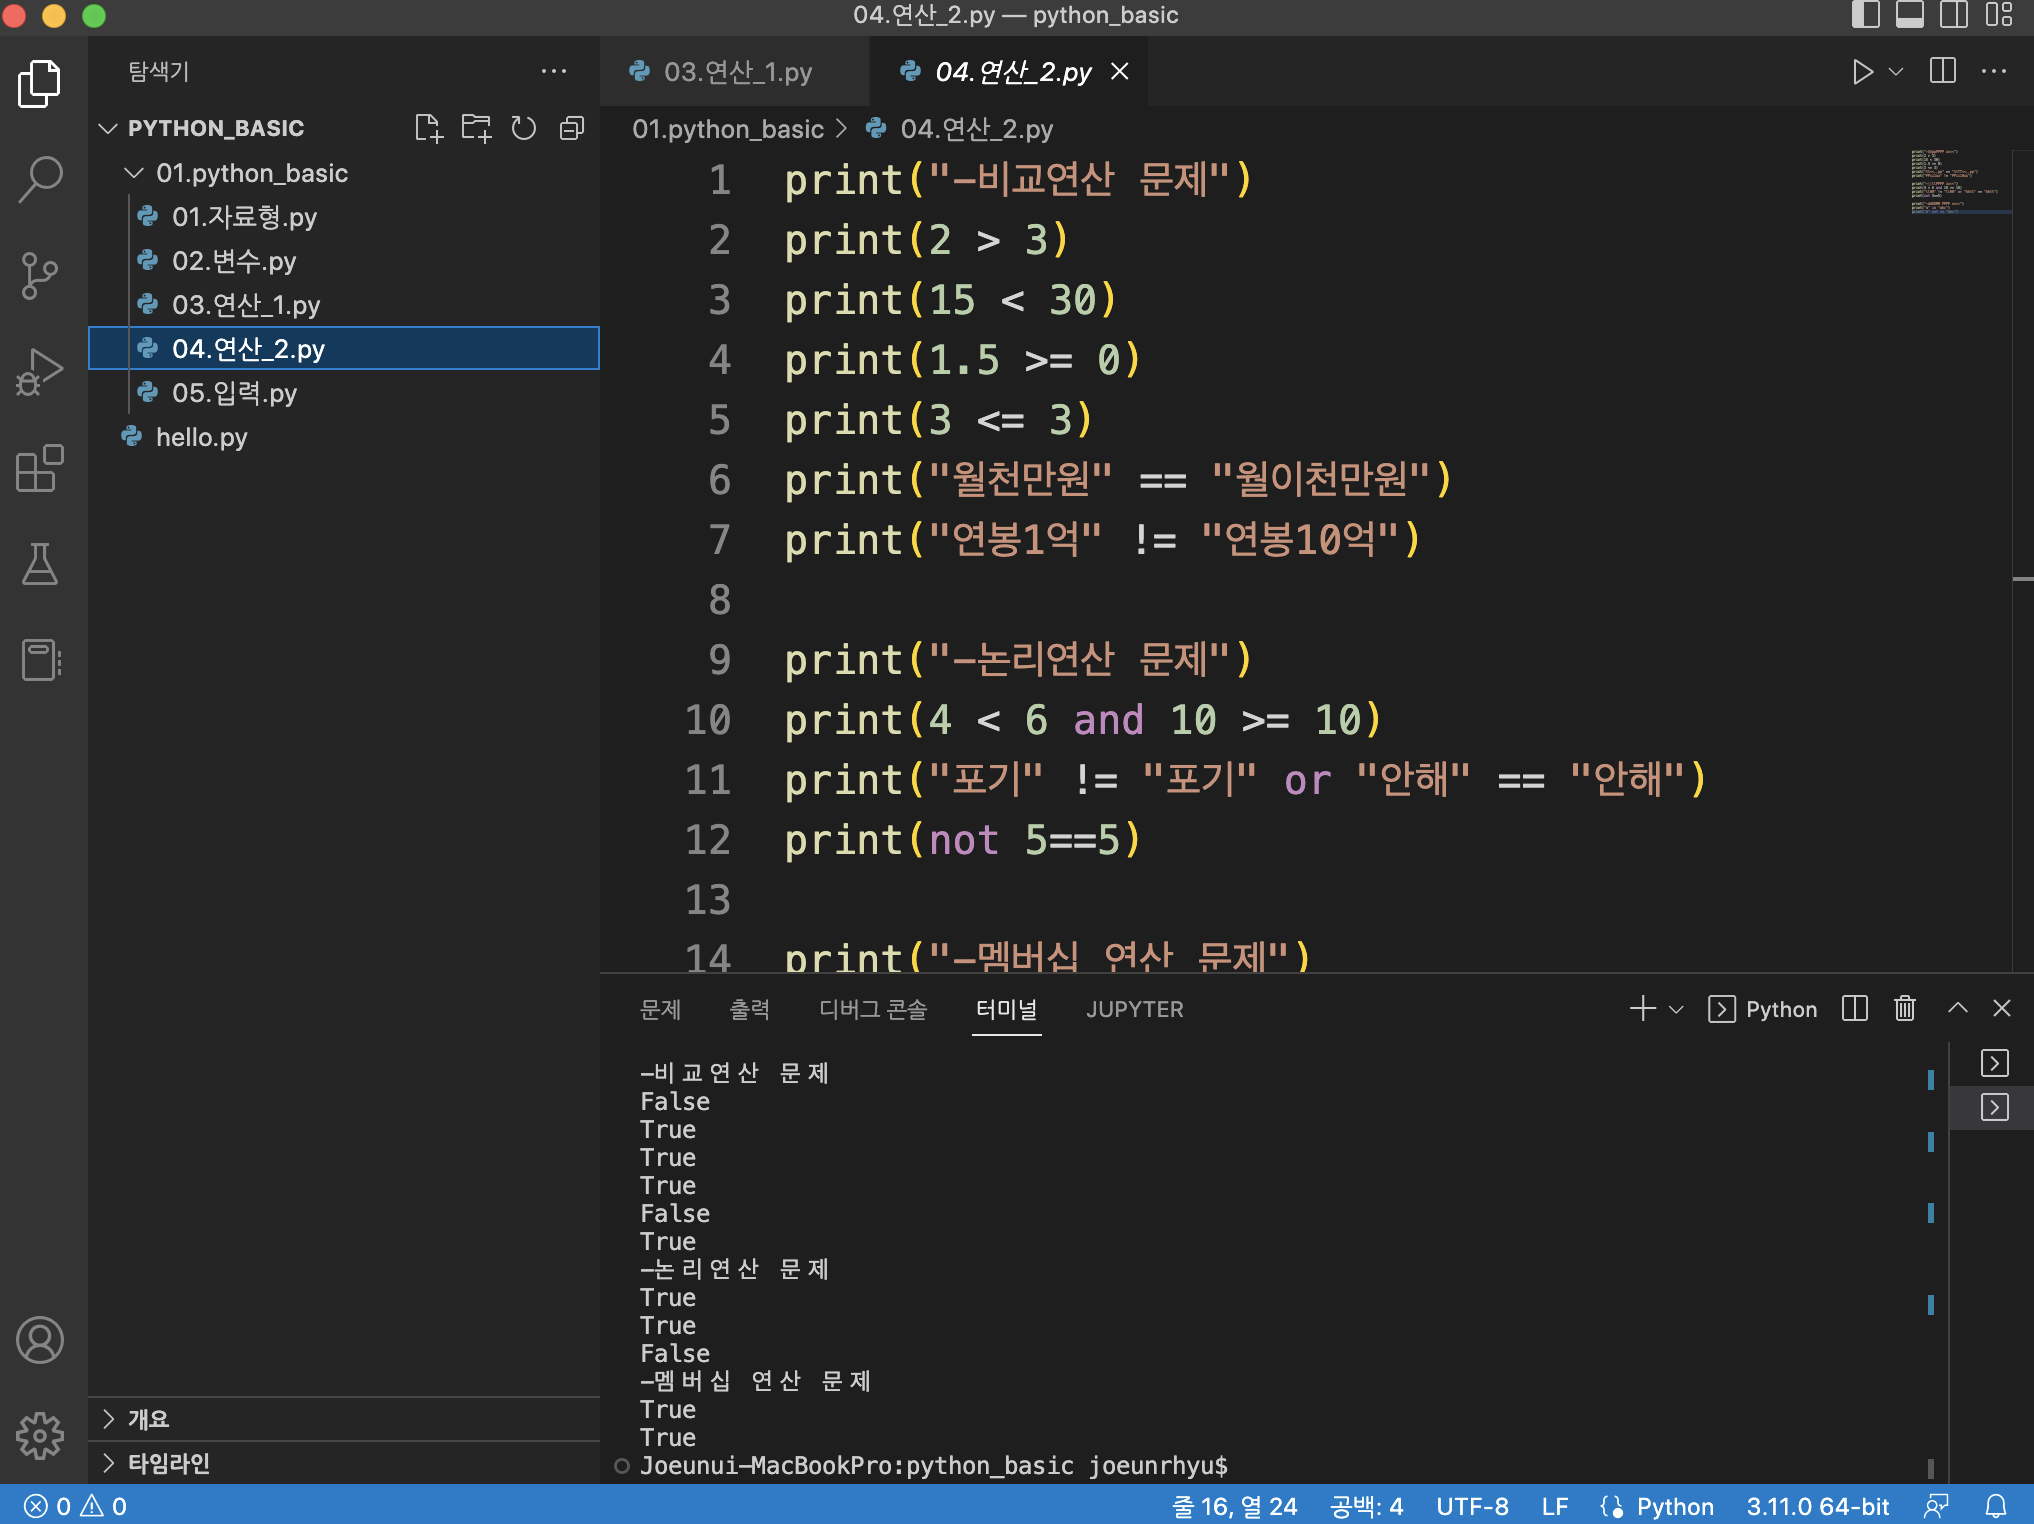Select the first terminal instance
Viewport: 2034px width, 1524px height.
pos(1993,1063)
